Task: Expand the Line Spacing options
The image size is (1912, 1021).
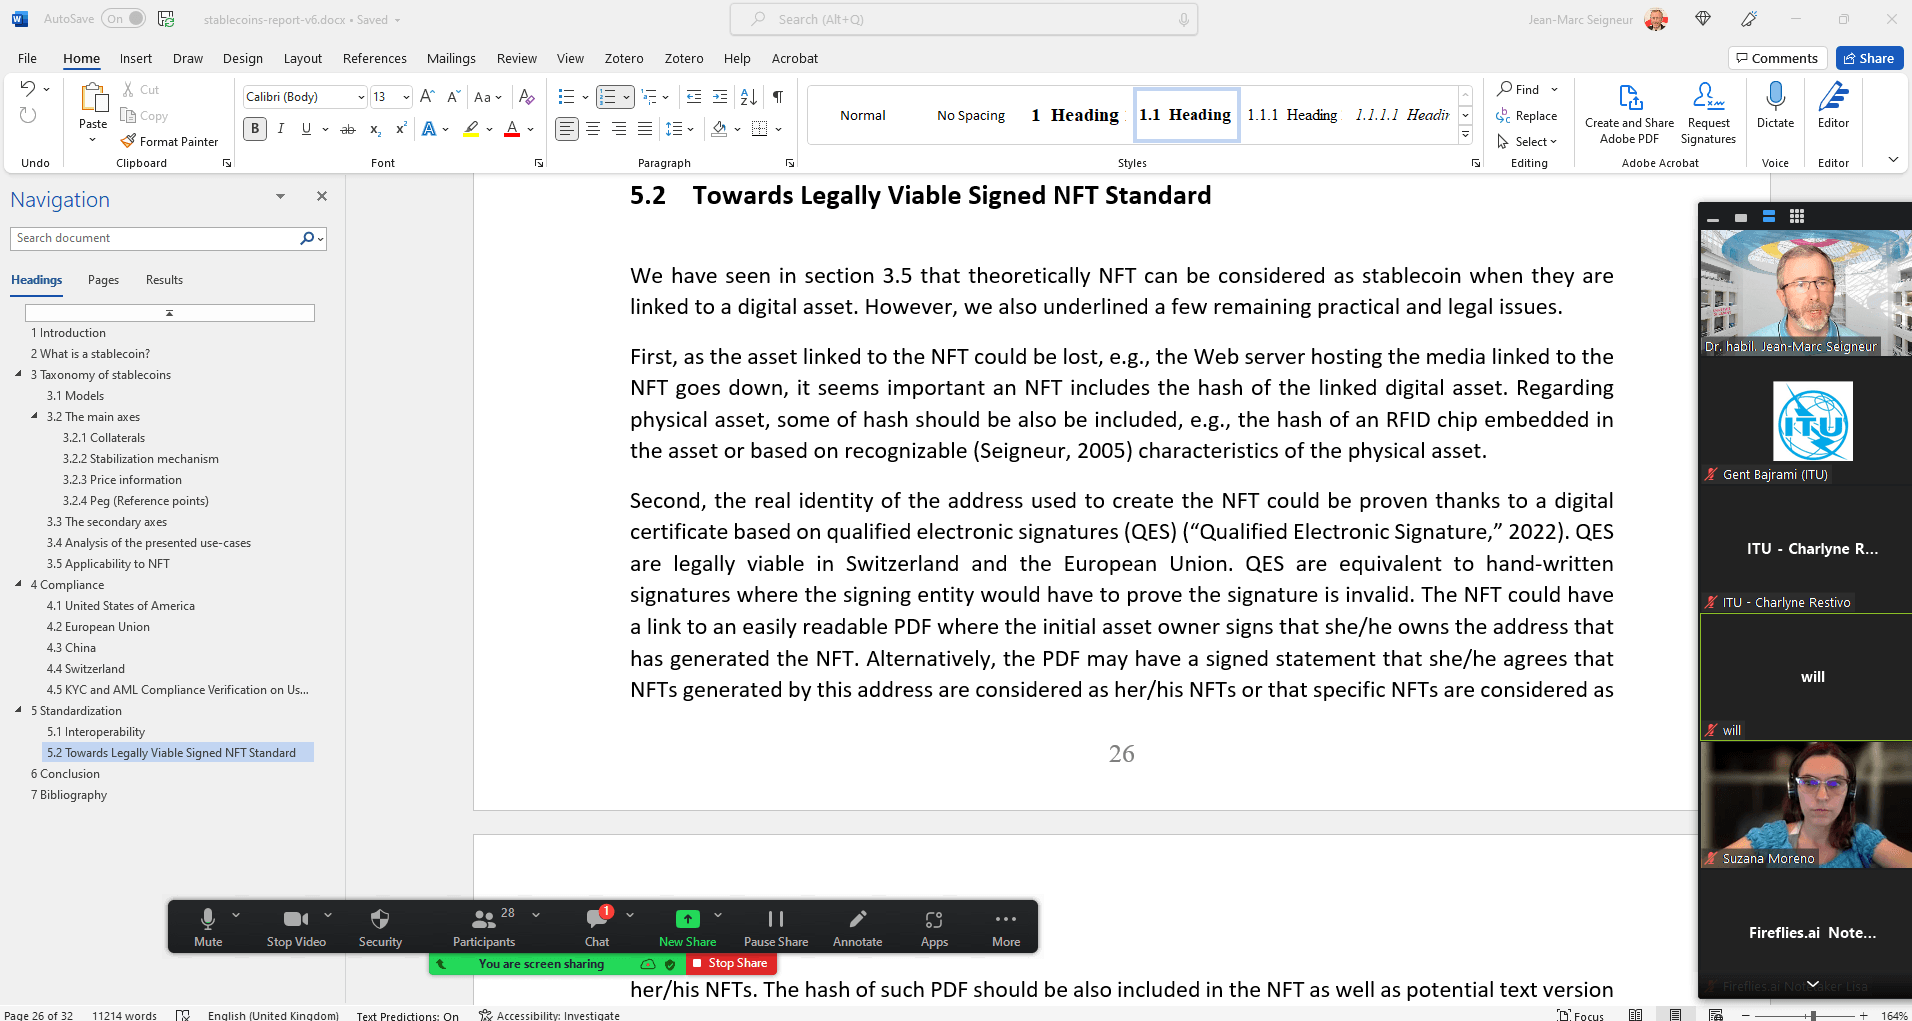Action: coord(689,129)
